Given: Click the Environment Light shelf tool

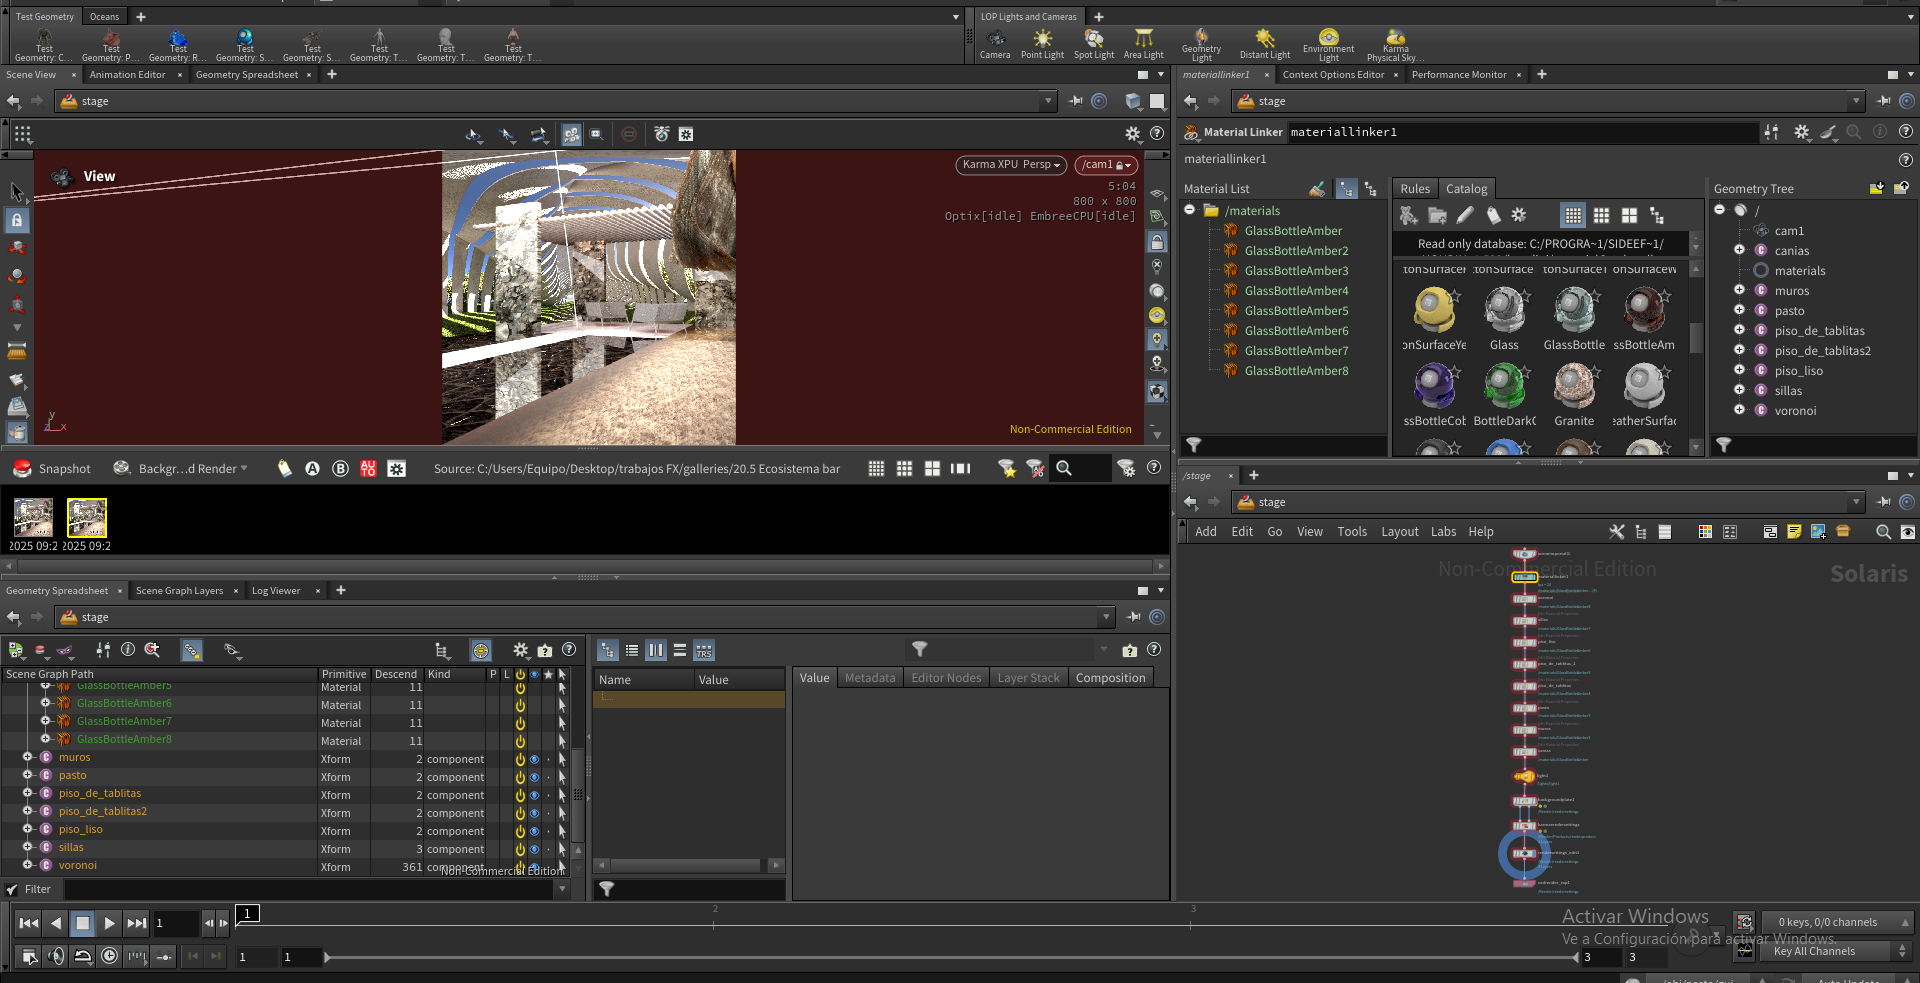Looking at the screenshot, I should coord(1328,45).
